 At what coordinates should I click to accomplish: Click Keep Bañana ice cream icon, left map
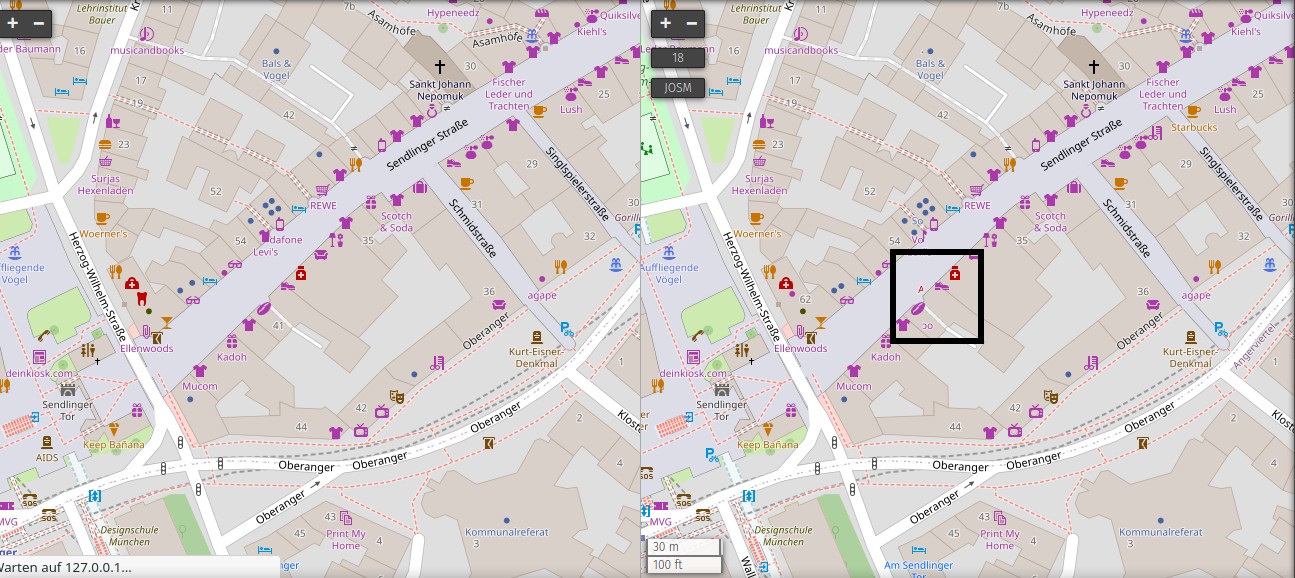coord(114,429)
